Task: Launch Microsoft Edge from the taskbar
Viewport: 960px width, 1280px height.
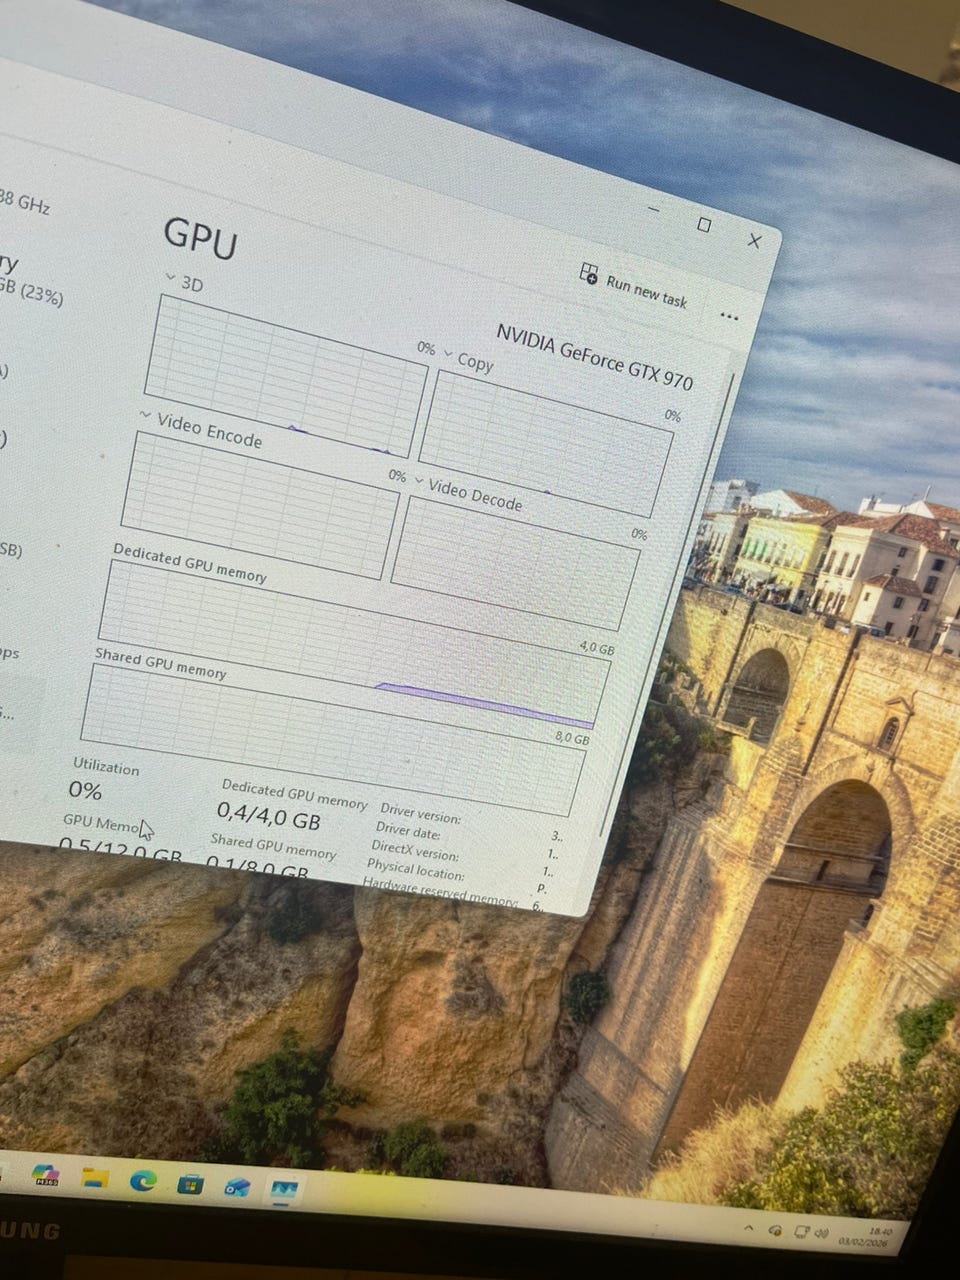Action: coord(144,1181)
